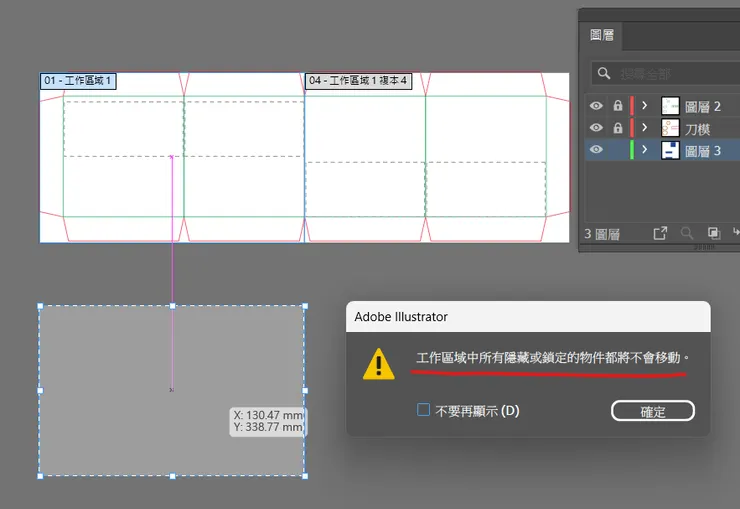Click the 3 圖層 count label
This screenshot has width=740, height=509.
602,234
